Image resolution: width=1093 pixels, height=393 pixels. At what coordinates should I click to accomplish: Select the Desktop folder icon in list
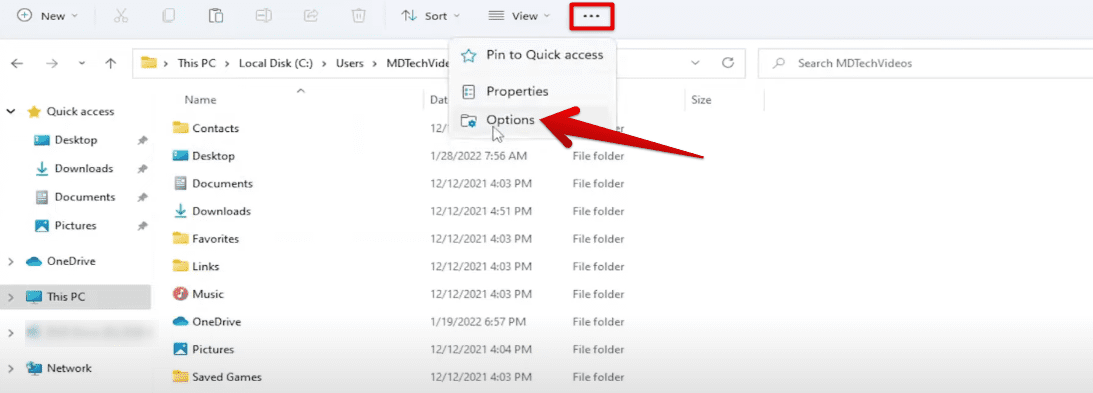[x=181, y=155]
